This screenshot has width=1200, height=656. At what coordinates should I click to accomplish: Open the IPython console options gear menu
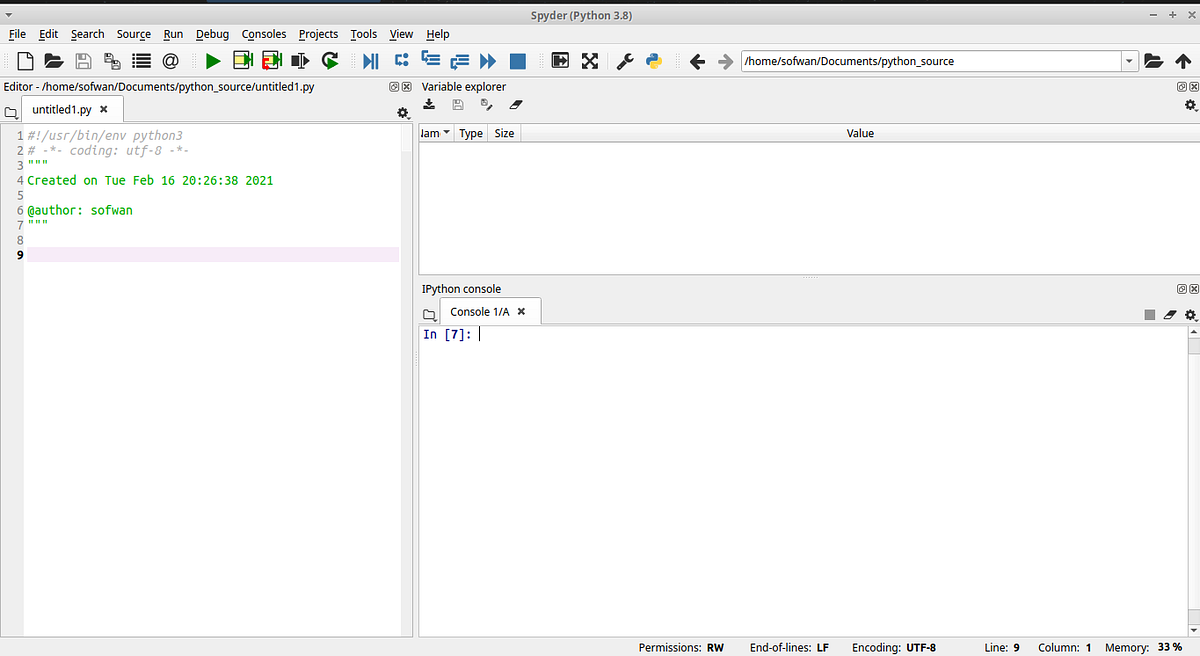pos(1190,314)
